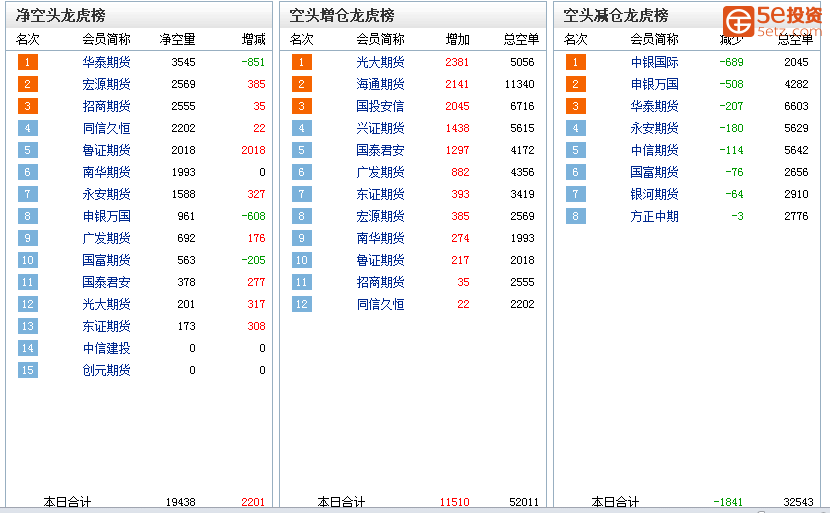Open 宏源期货 in 净空头龙虎榜

106,84
